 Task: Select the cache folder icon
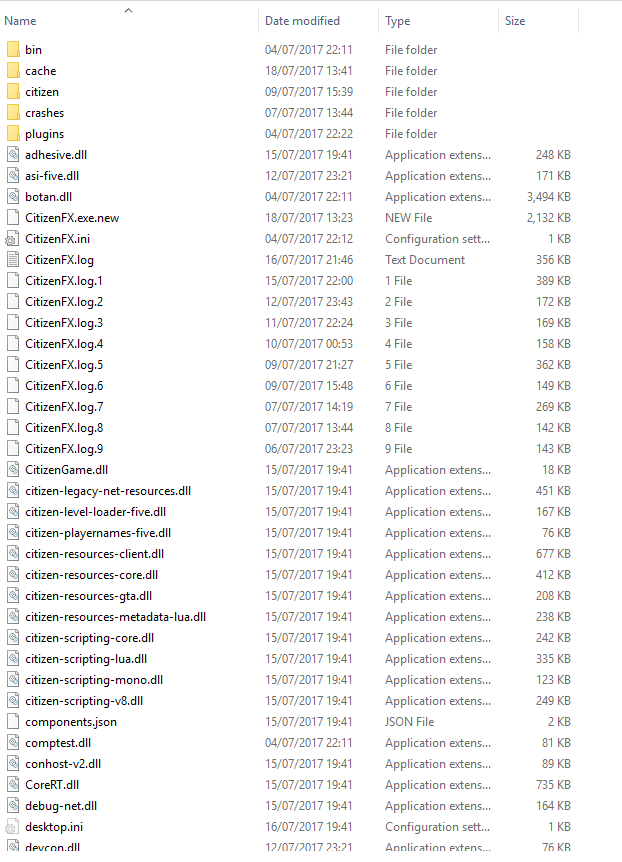tap(13, 70)
